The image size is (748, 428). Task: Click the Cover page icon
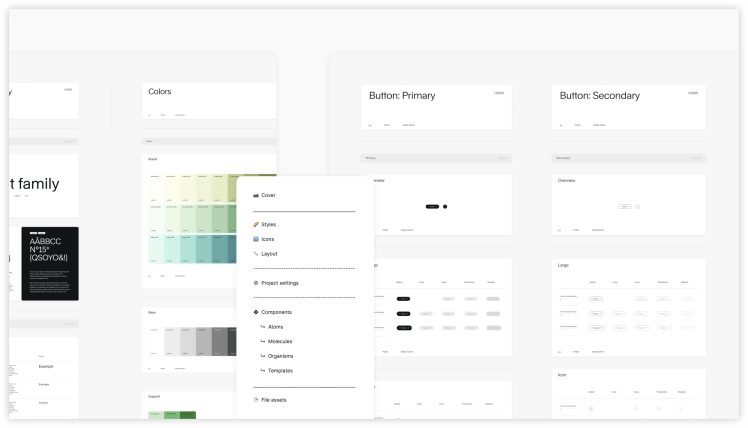pyautogui.click(x=257, y=195)
